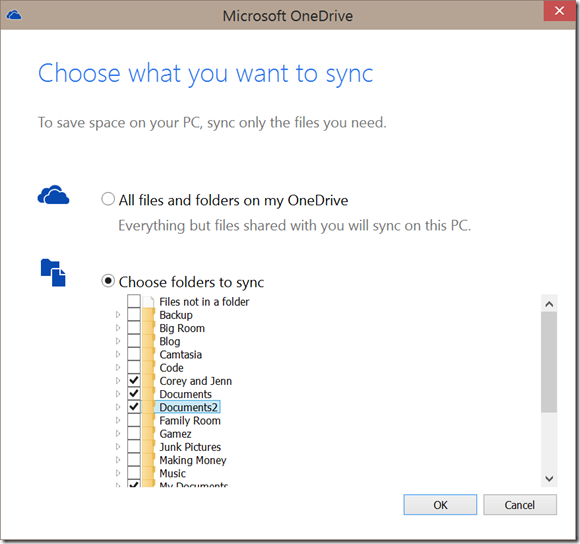Viewport: 580px width, 544px height.
Task: Select Choose folders to sync radio button
Action: 108,281
